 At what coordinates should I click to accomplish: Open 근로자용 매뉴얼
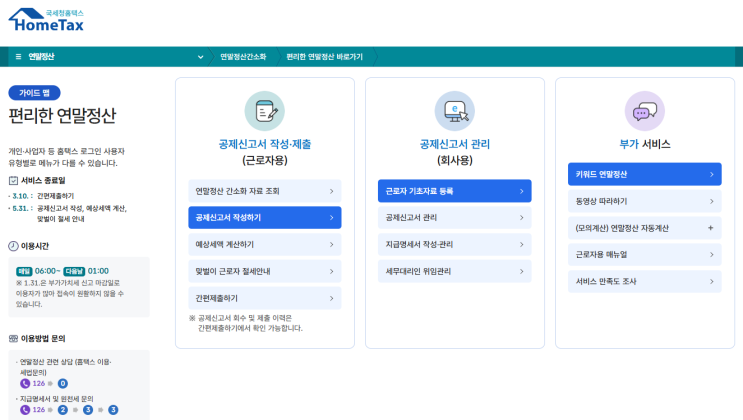[x=645, y=255]
